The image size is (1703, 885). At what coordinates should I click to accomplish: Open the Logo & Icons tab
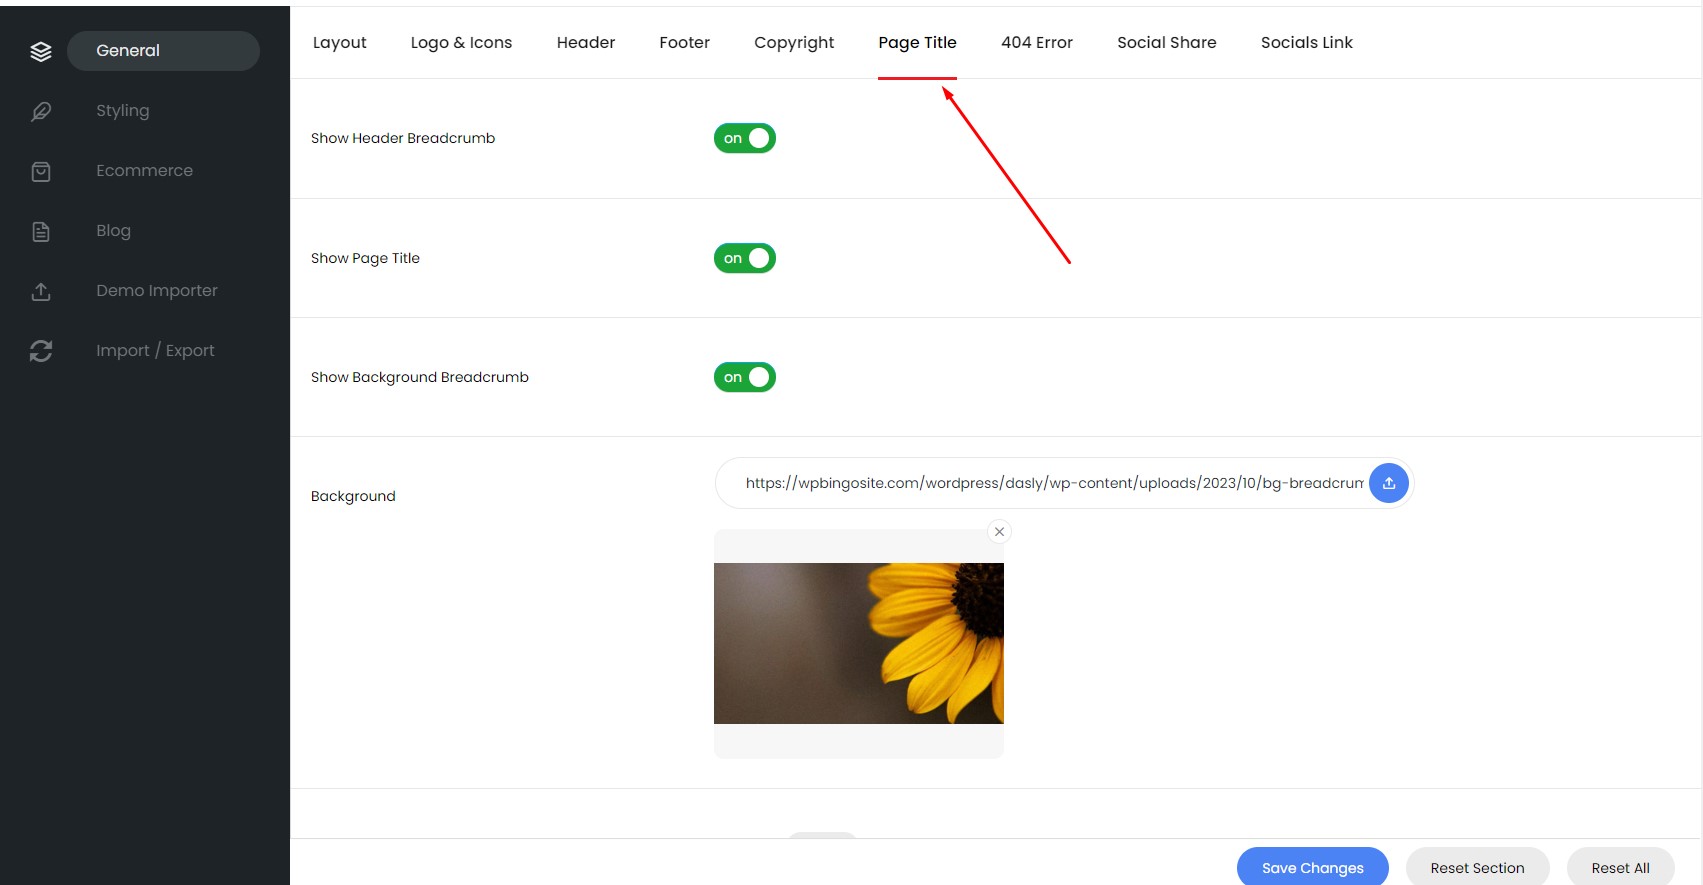point(461,42)
